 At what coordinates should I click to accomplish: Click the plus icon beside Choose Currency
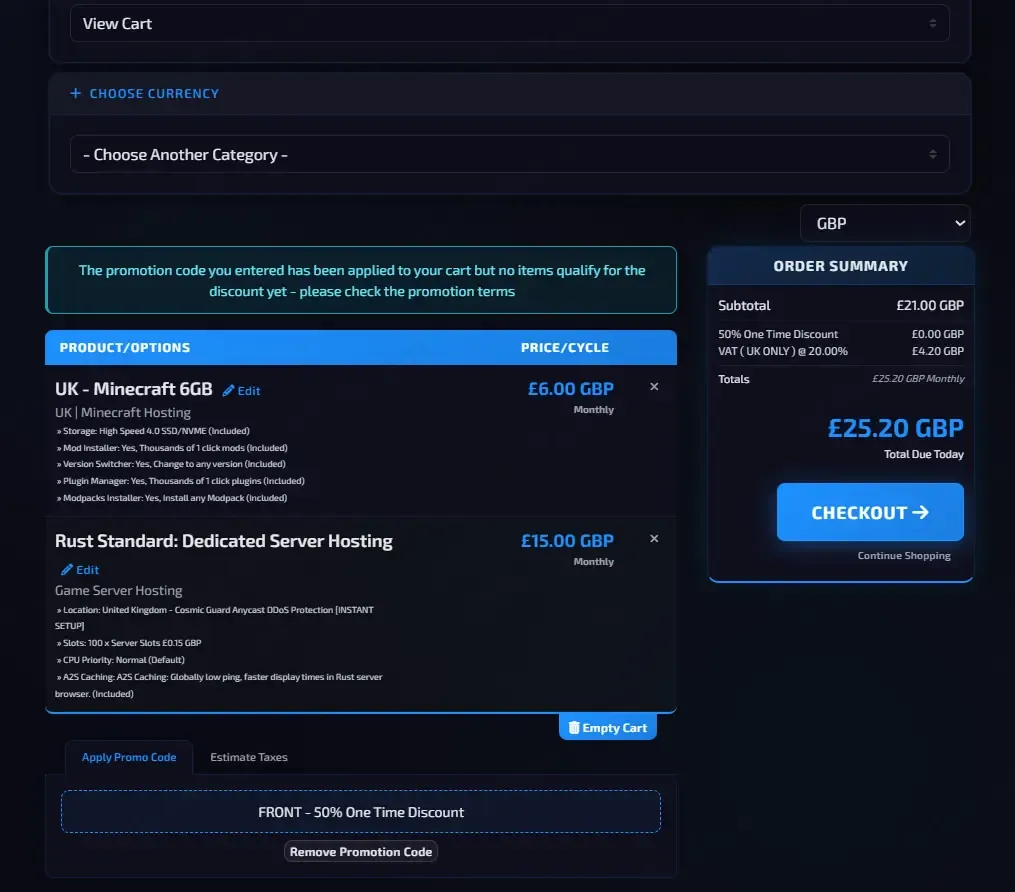76,93
